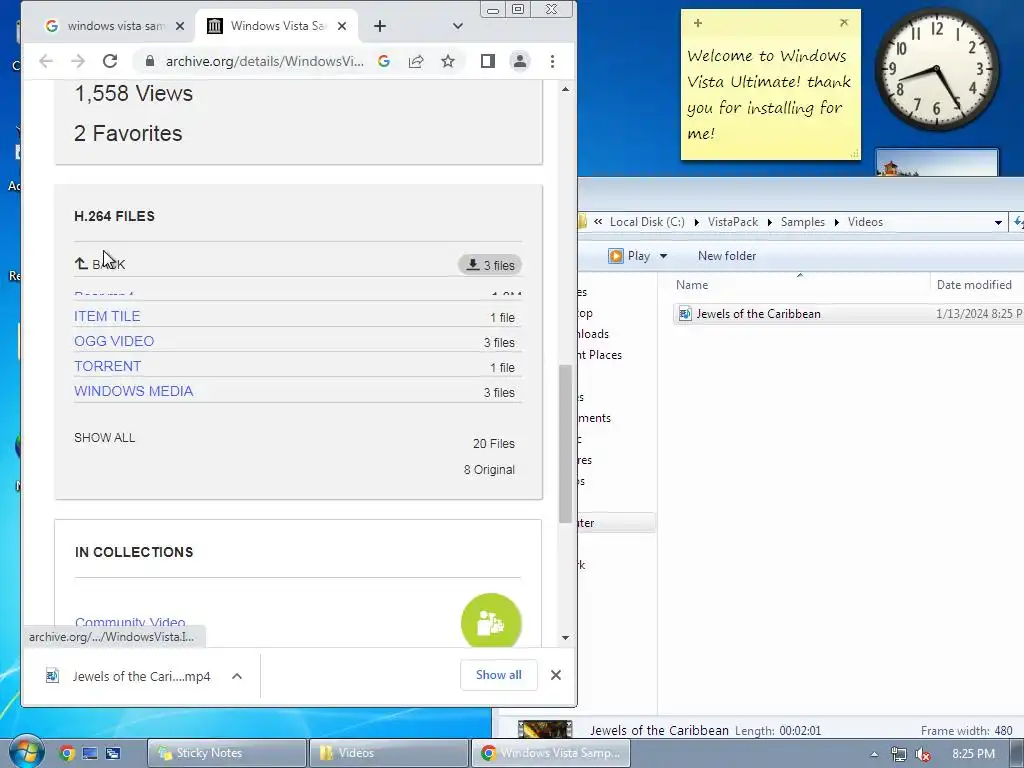Share this page using the share icon

(x=416, y=61)
